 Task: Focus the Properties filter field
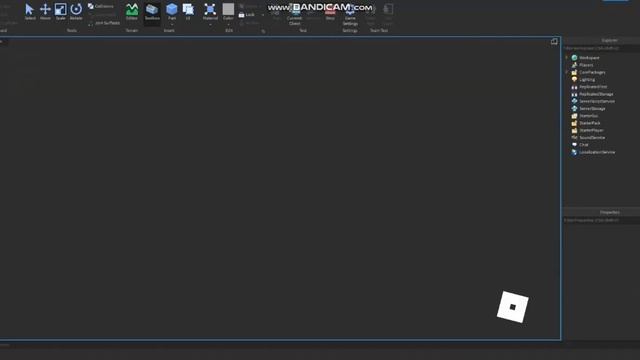pos(601,220)
